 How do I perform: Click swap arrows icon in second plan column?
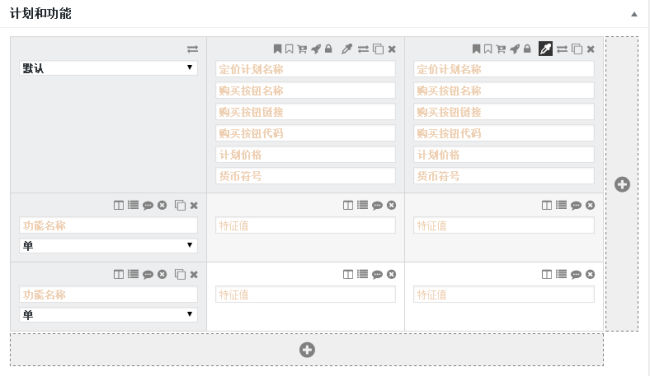pyautogui.click(x=562, y=49)
